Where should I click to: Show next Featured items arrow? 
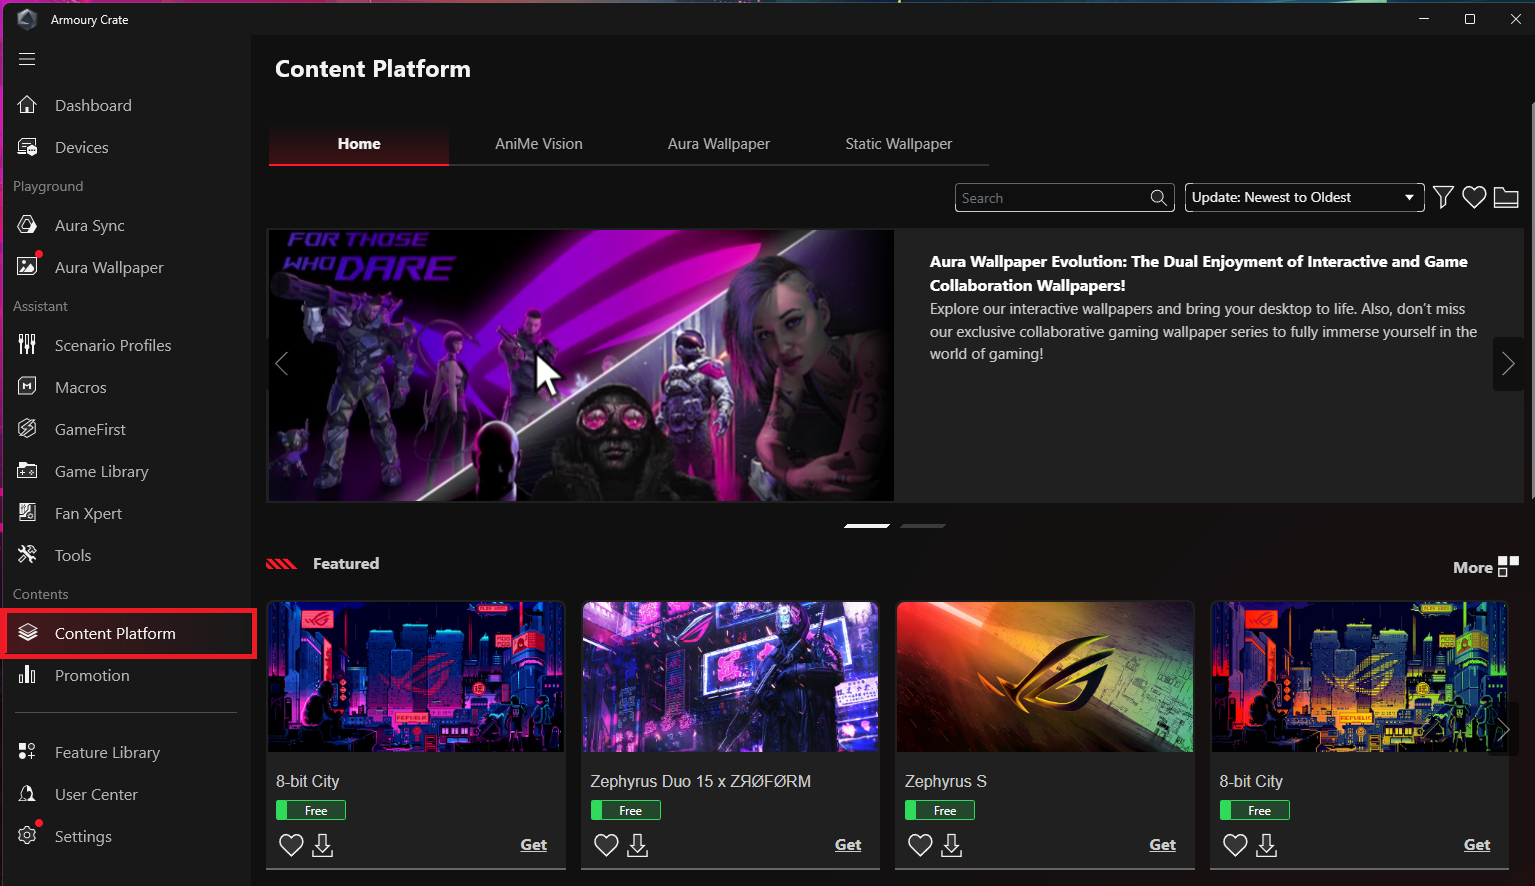pyautogui.click(x=1502, y=730)
